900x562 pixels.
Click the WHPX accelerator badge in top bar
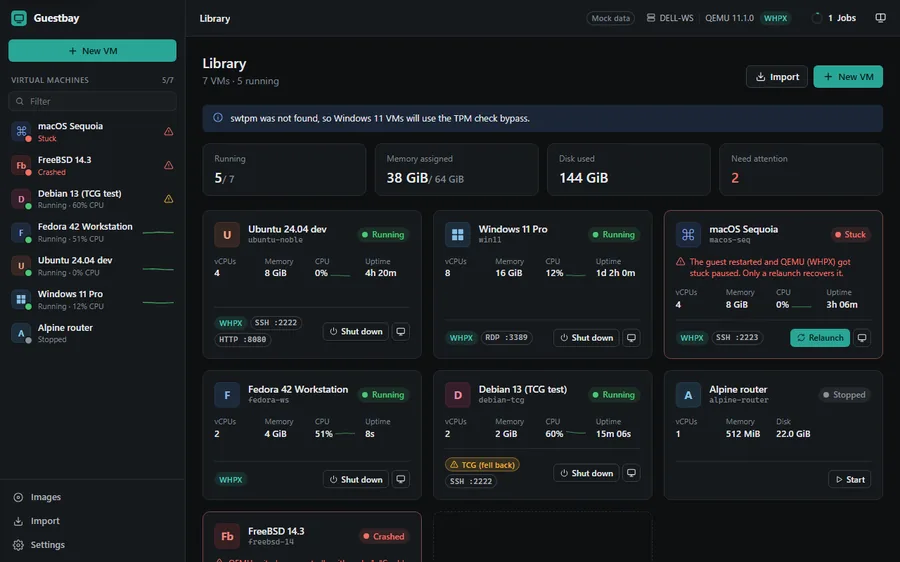coord(775,18)
